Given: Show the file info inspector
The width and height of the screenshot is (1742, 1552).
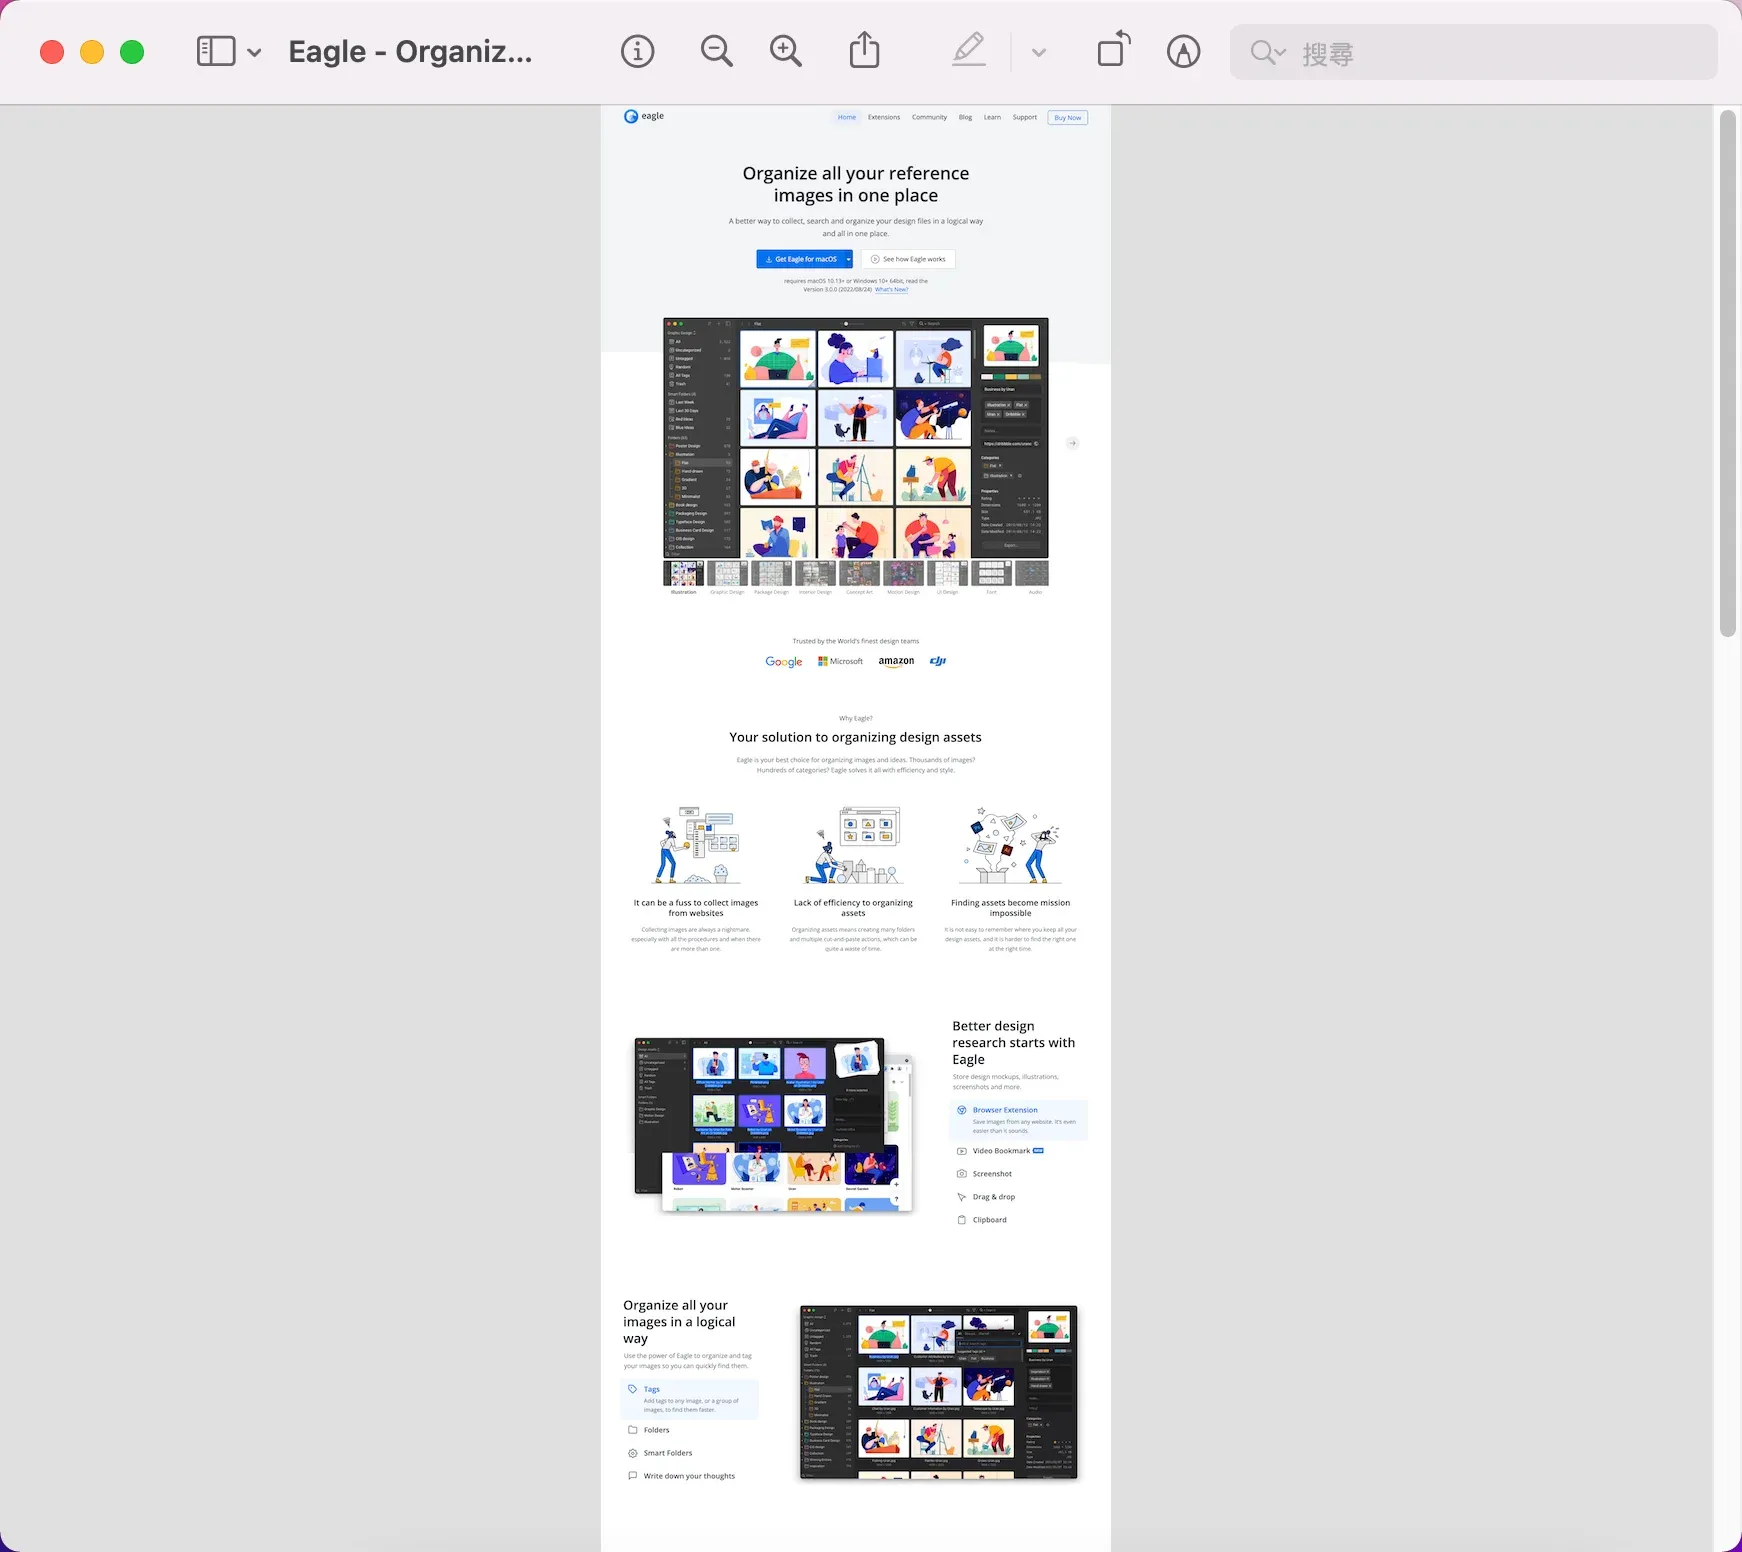Looking at the screenshot, I should (x=638, y=52).
